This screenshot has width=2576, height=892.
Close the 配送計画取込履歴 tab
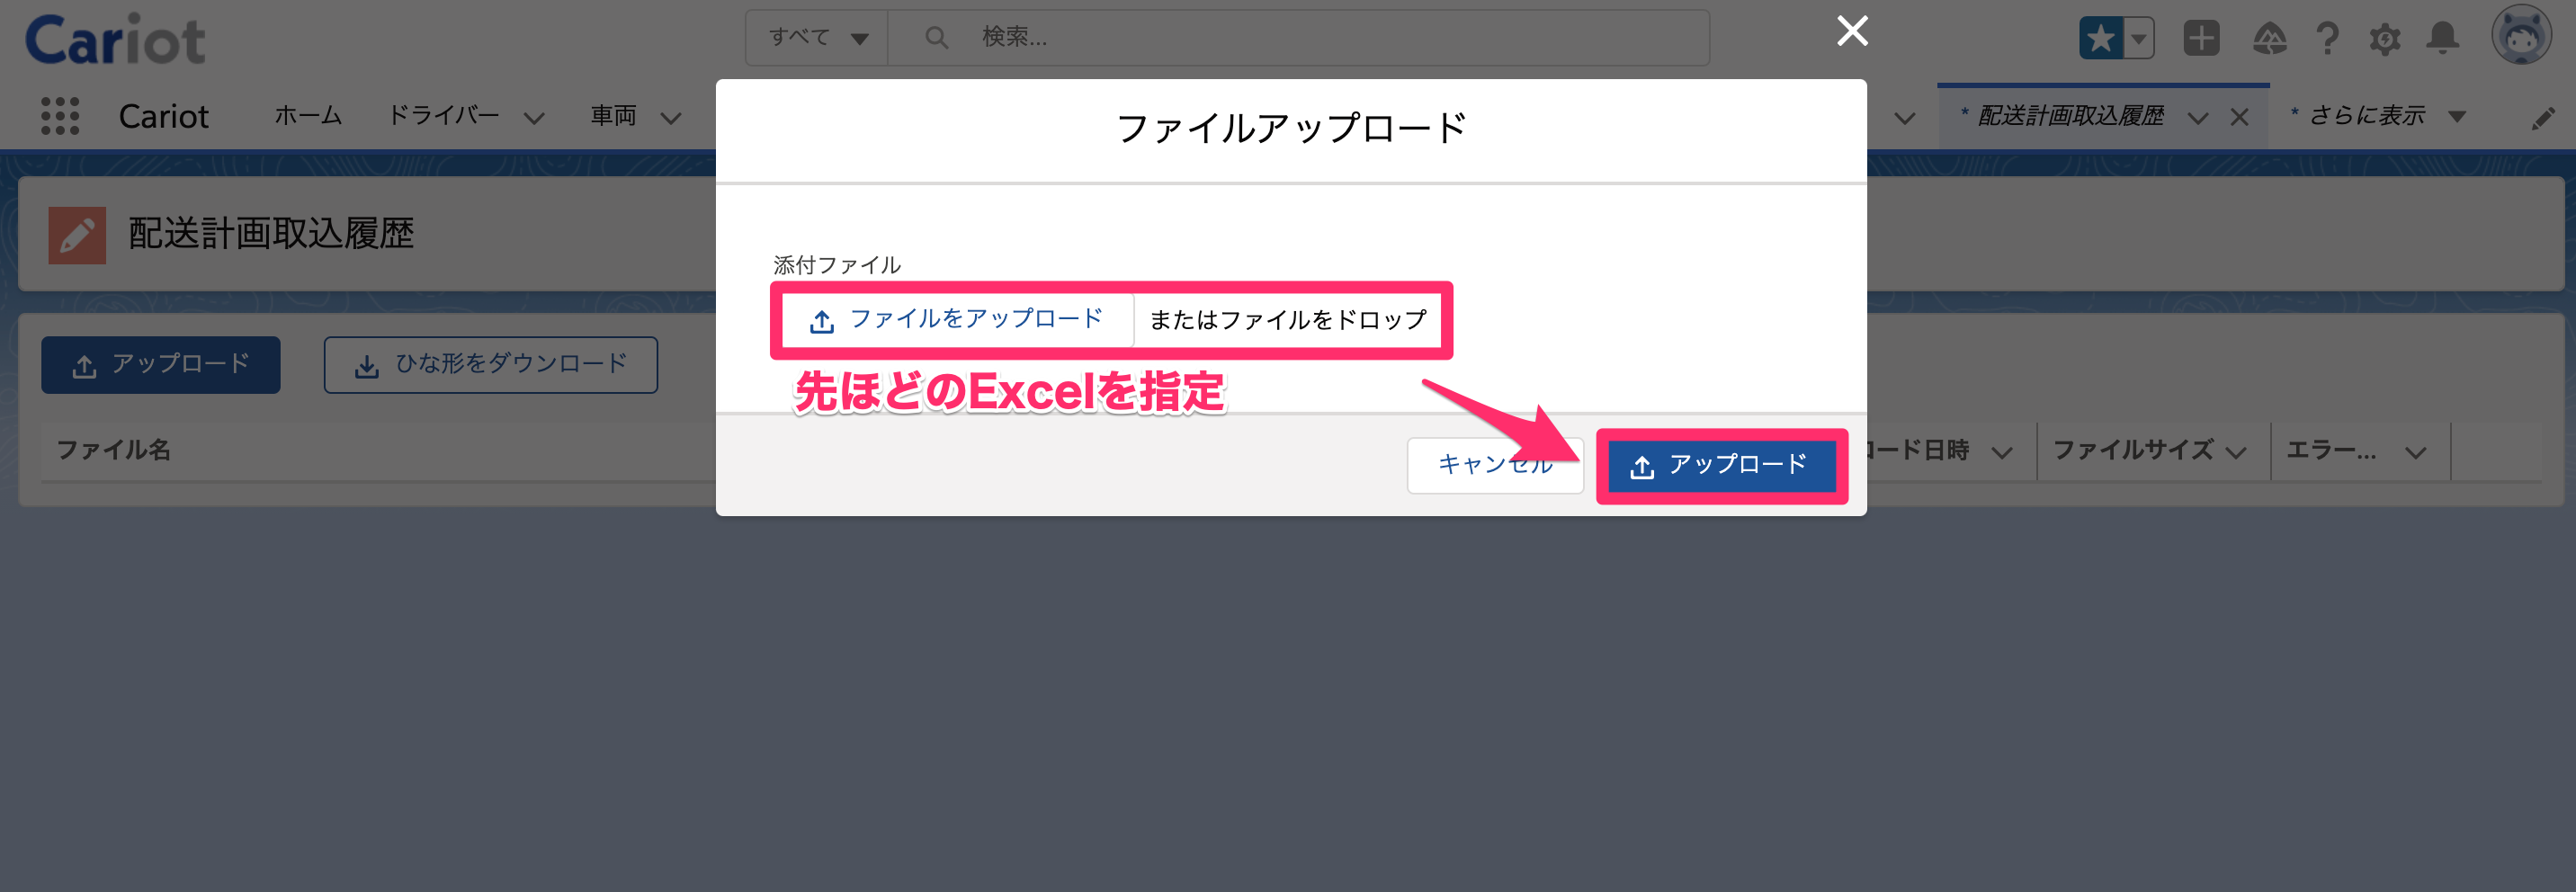click(2239, 118)
